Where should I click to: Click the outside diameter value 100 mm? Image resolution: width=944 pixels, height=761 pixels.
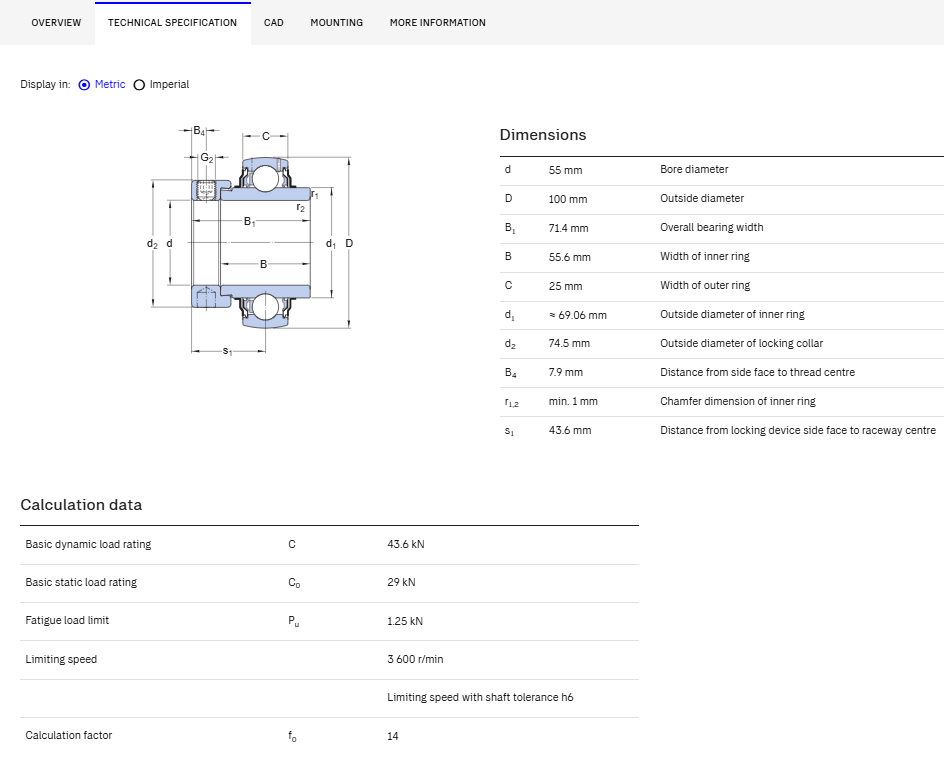tap(568, 199)
